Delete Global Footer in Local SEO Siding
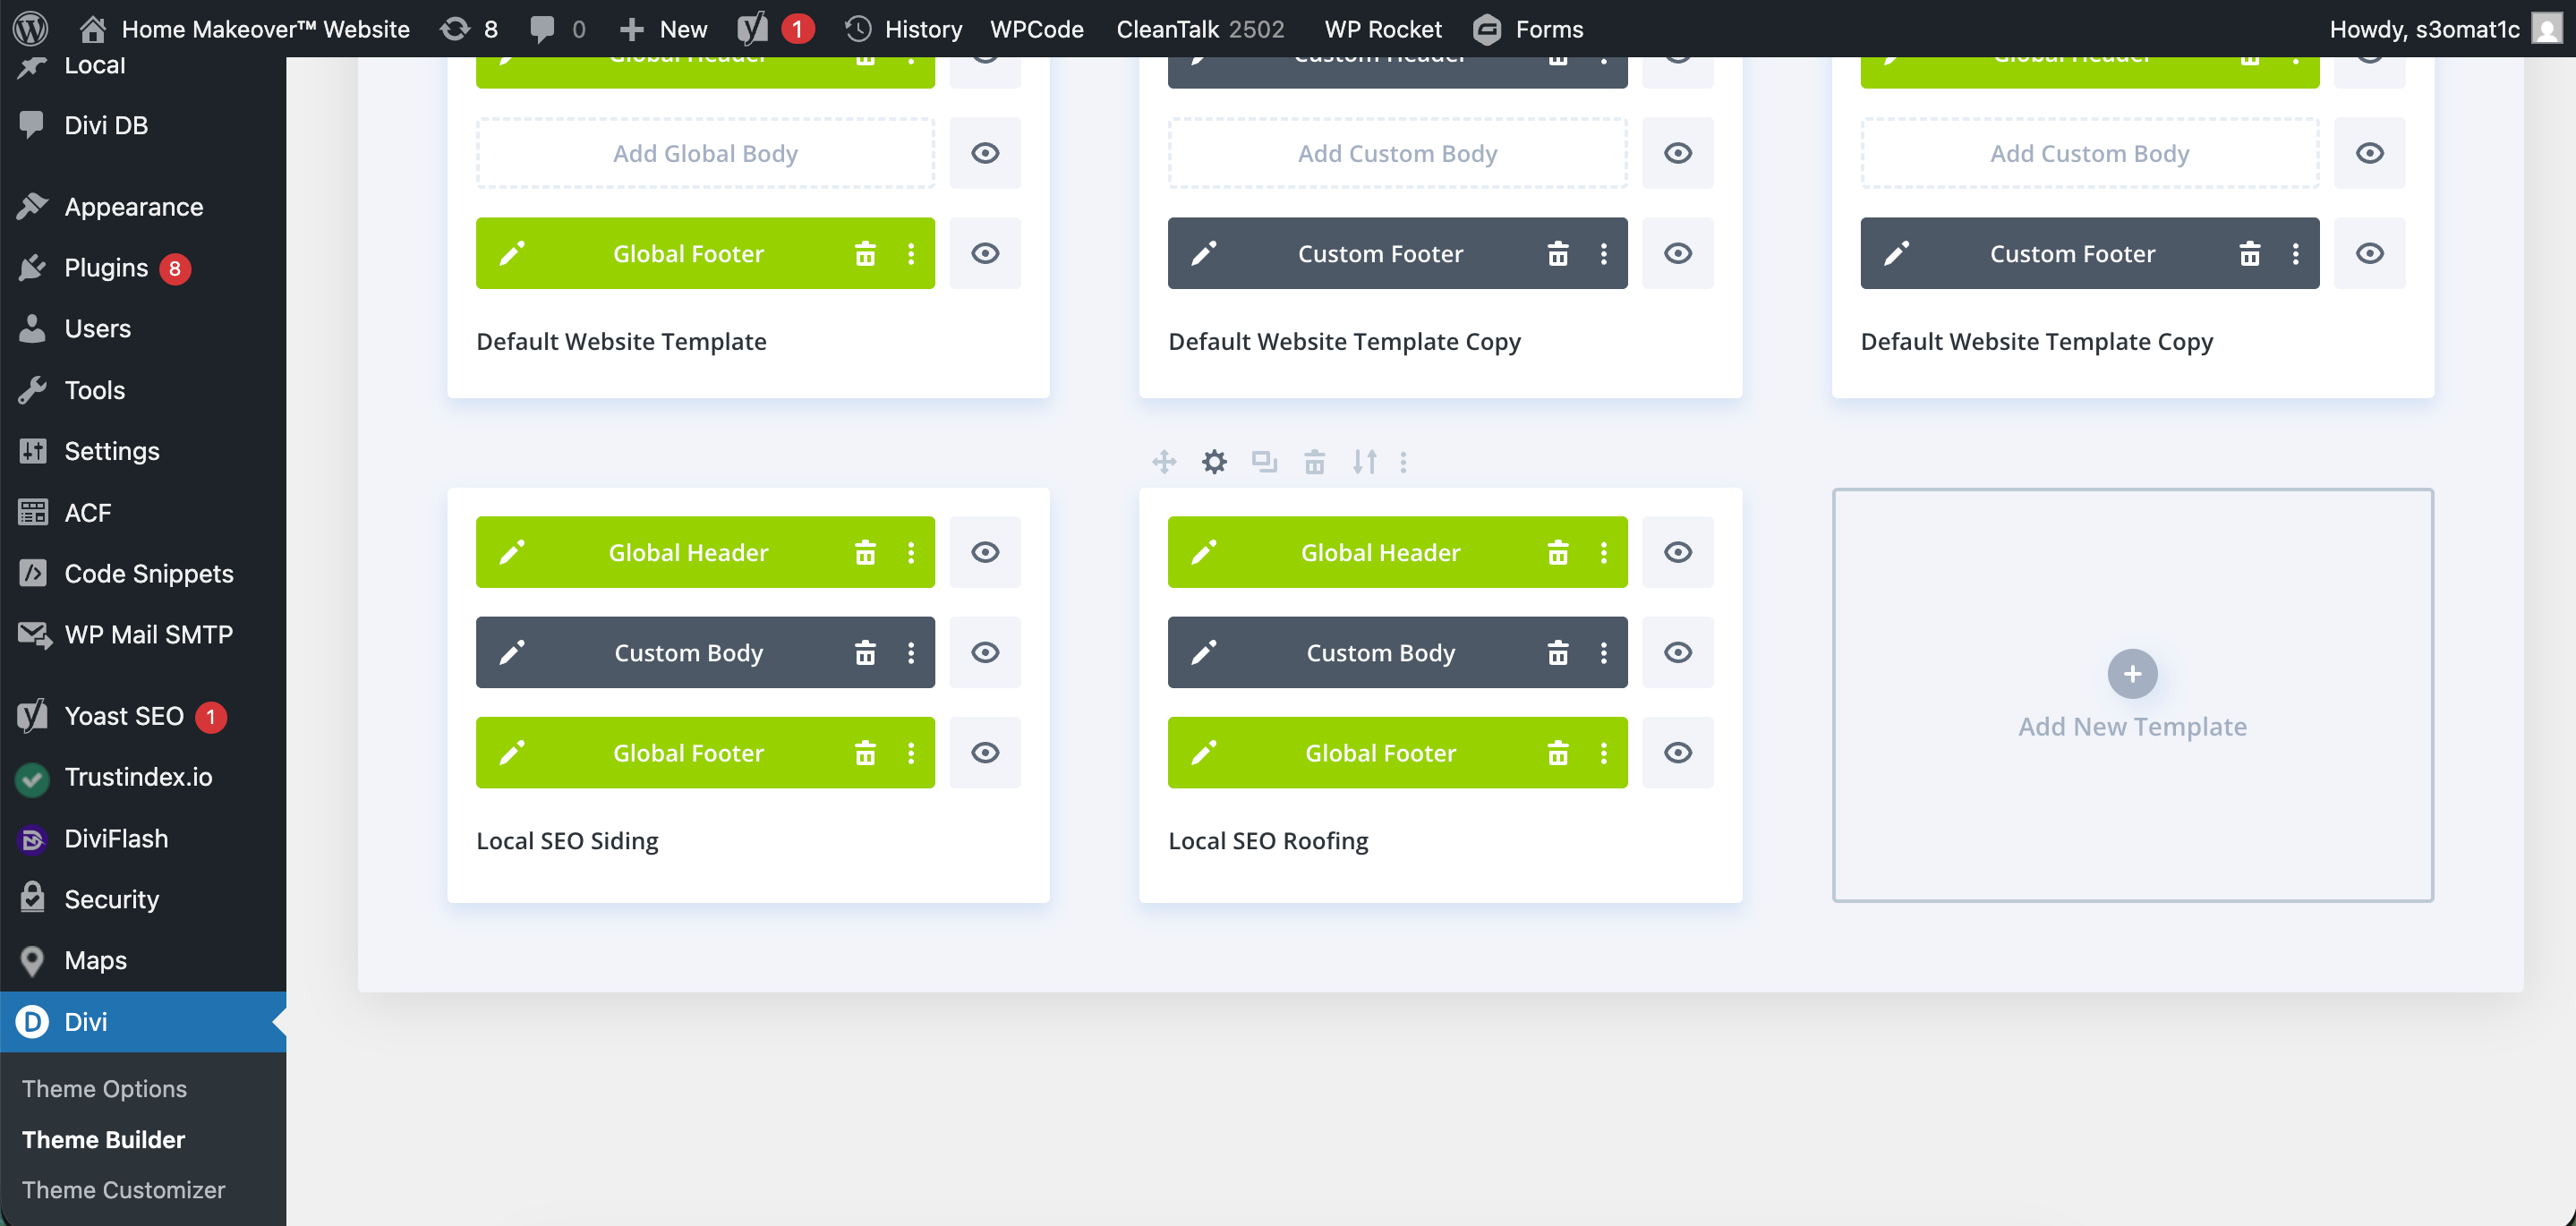 865,752
